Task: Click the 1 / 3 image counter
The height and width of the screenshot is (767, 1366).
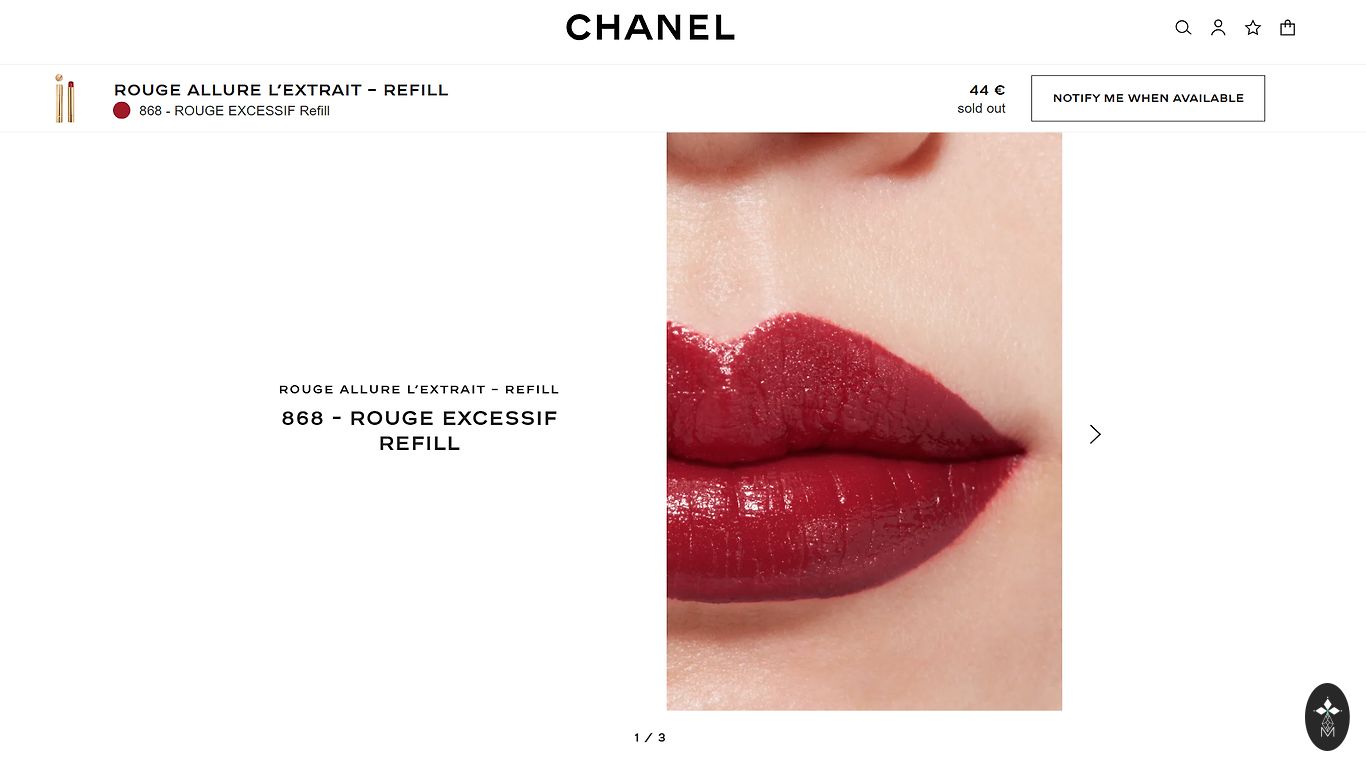Action: click(x=650, y=738)
